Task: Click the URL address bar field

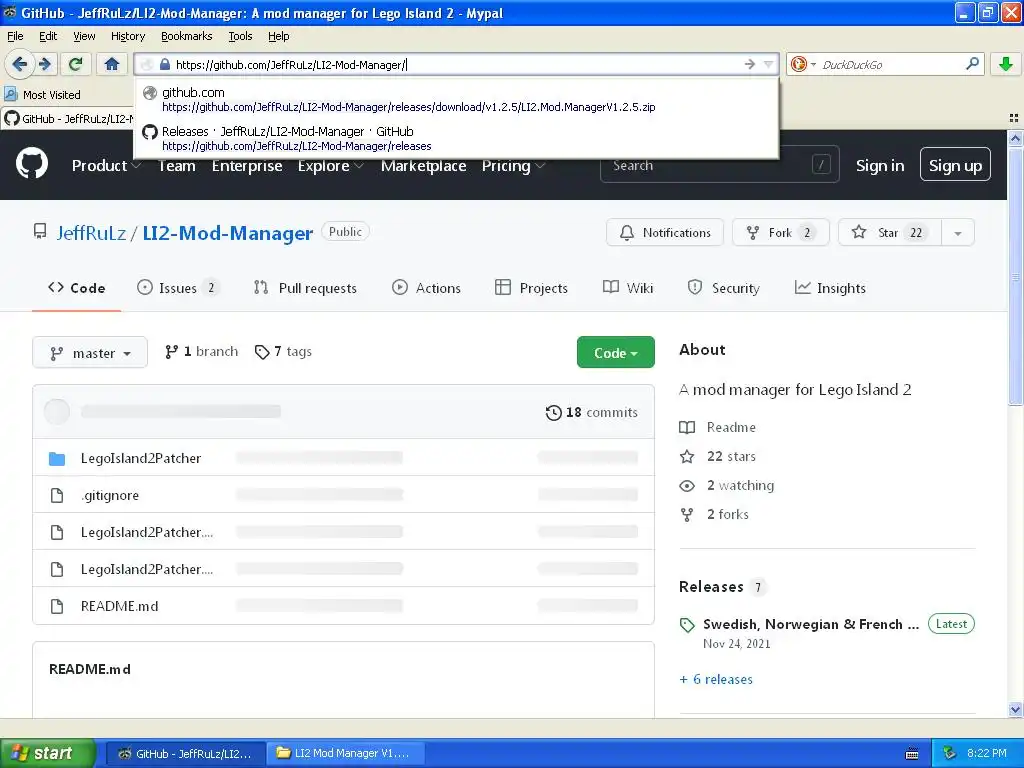Action: pyautogui.click(x=457, y=64)
